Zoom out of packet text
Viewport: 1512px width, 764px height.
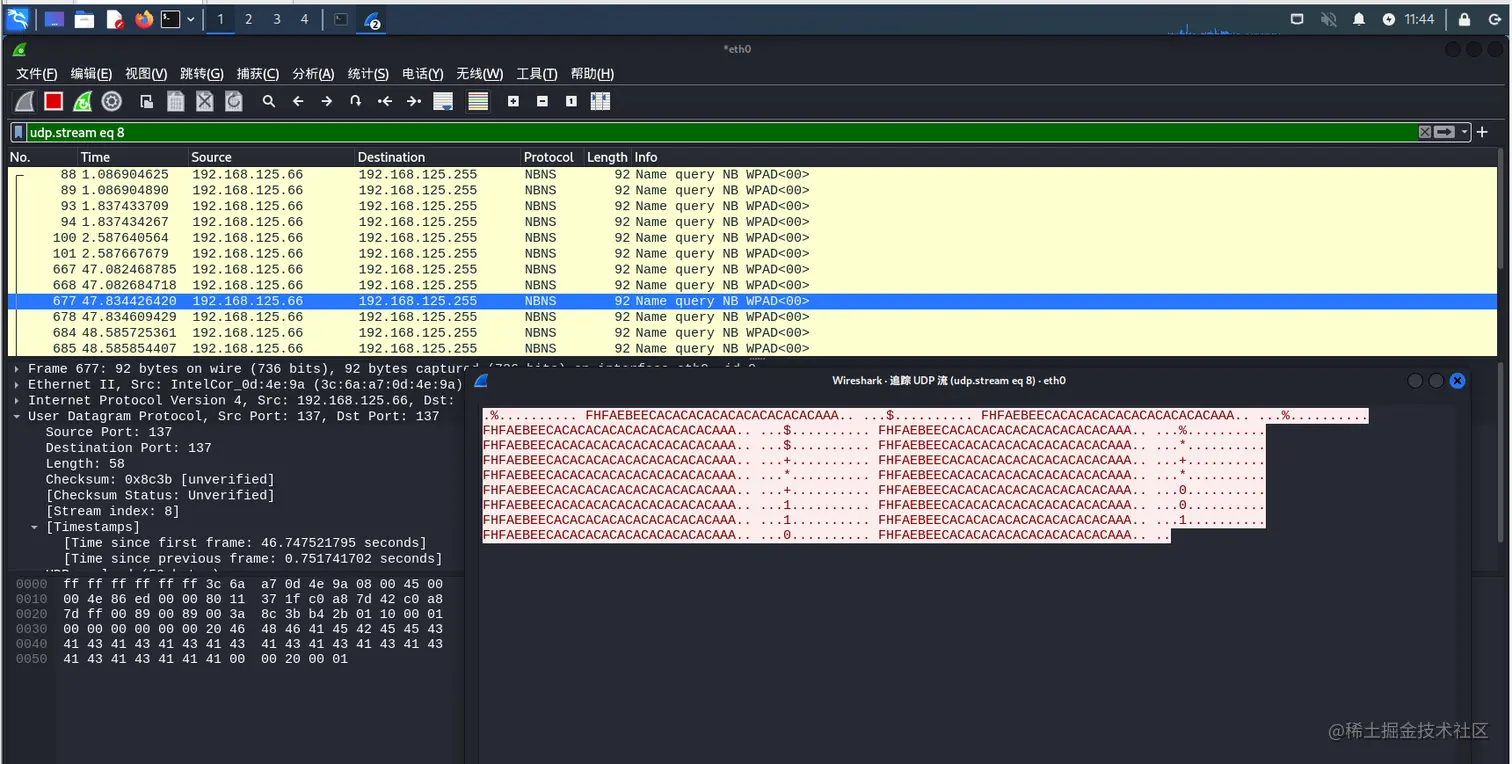pyautogui.click(x=542, y=101)
